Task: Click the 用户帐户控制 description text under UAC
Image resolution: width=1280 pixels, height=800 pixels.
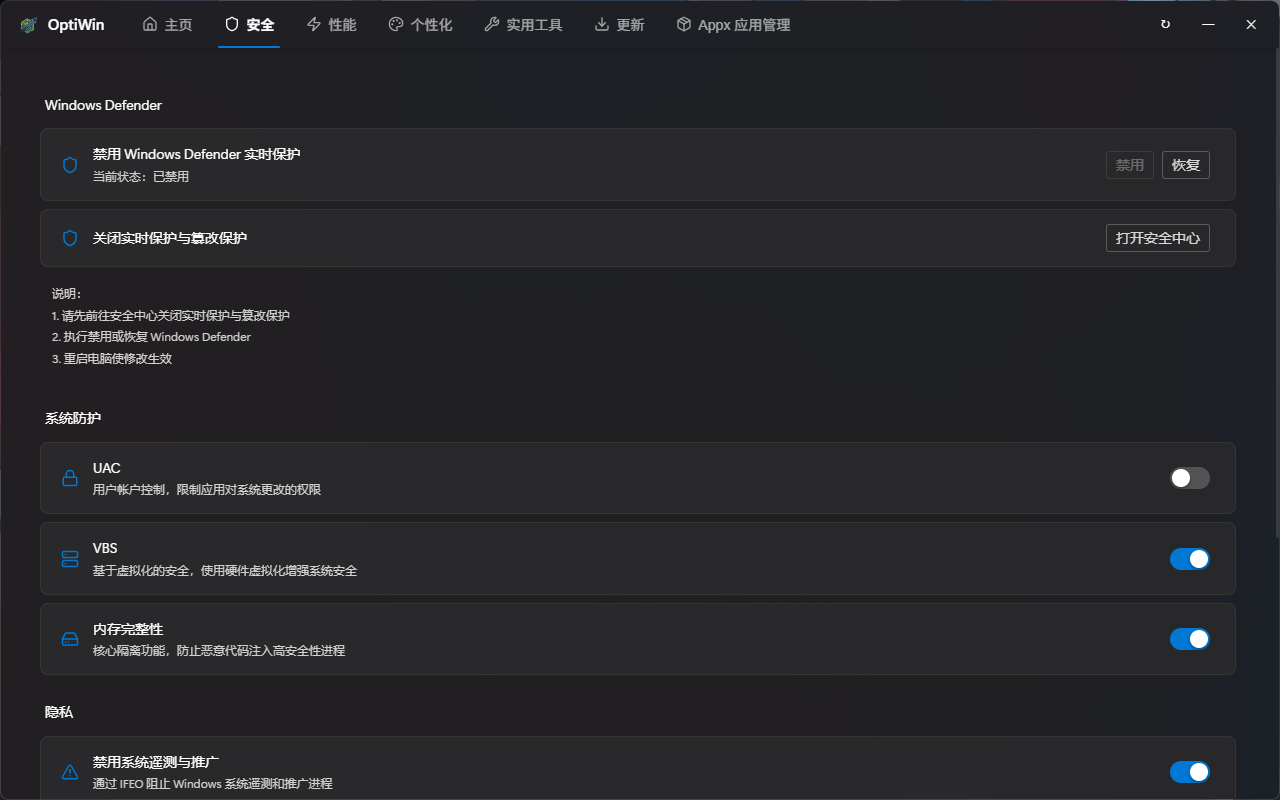Action: pyautogui.click(x=207, y=490)
